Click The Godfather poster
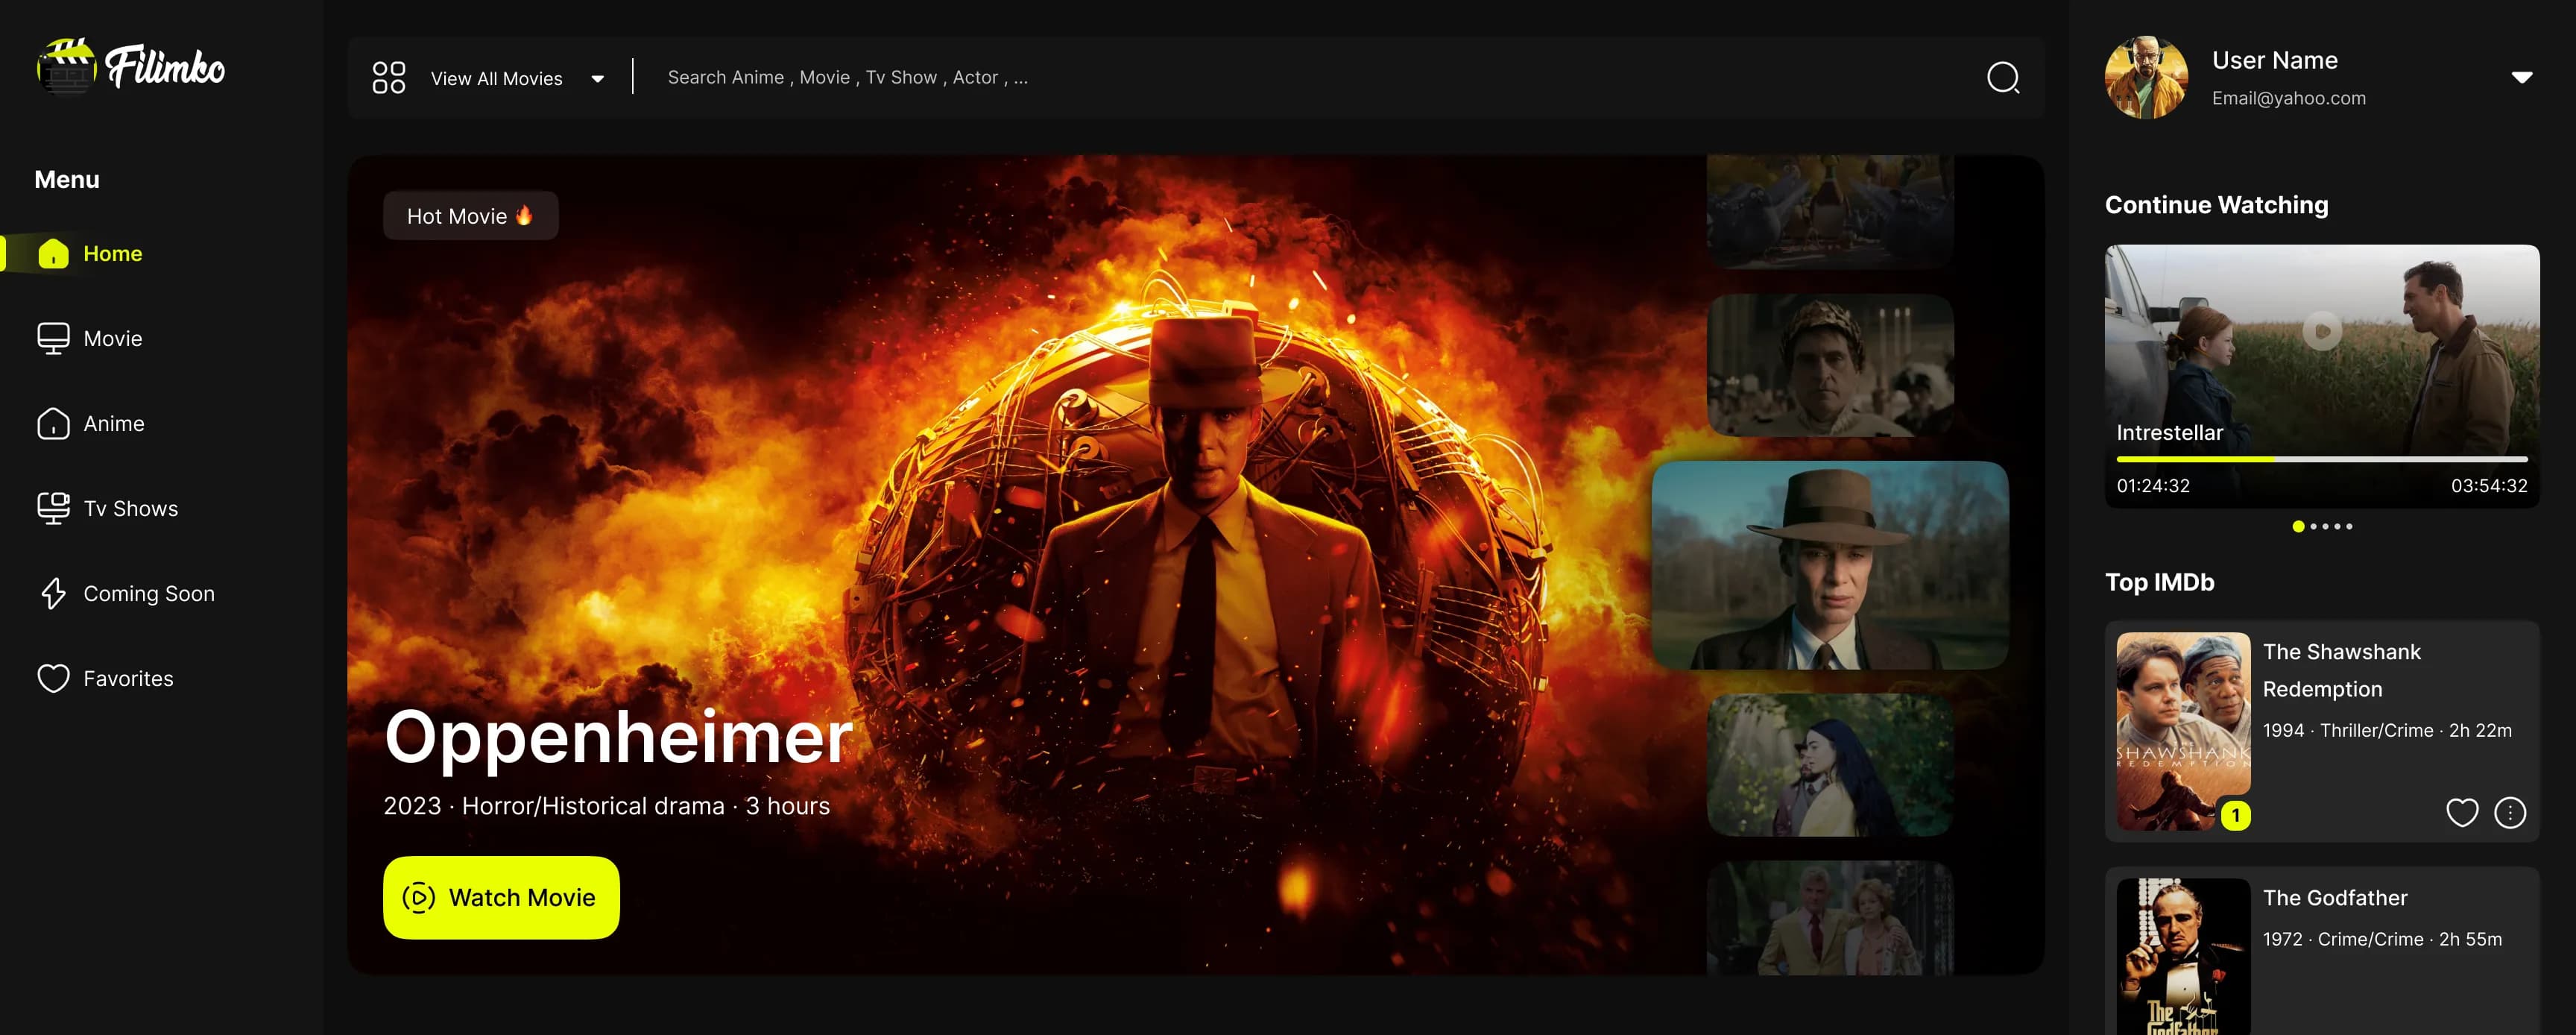 pos(2183,957)
